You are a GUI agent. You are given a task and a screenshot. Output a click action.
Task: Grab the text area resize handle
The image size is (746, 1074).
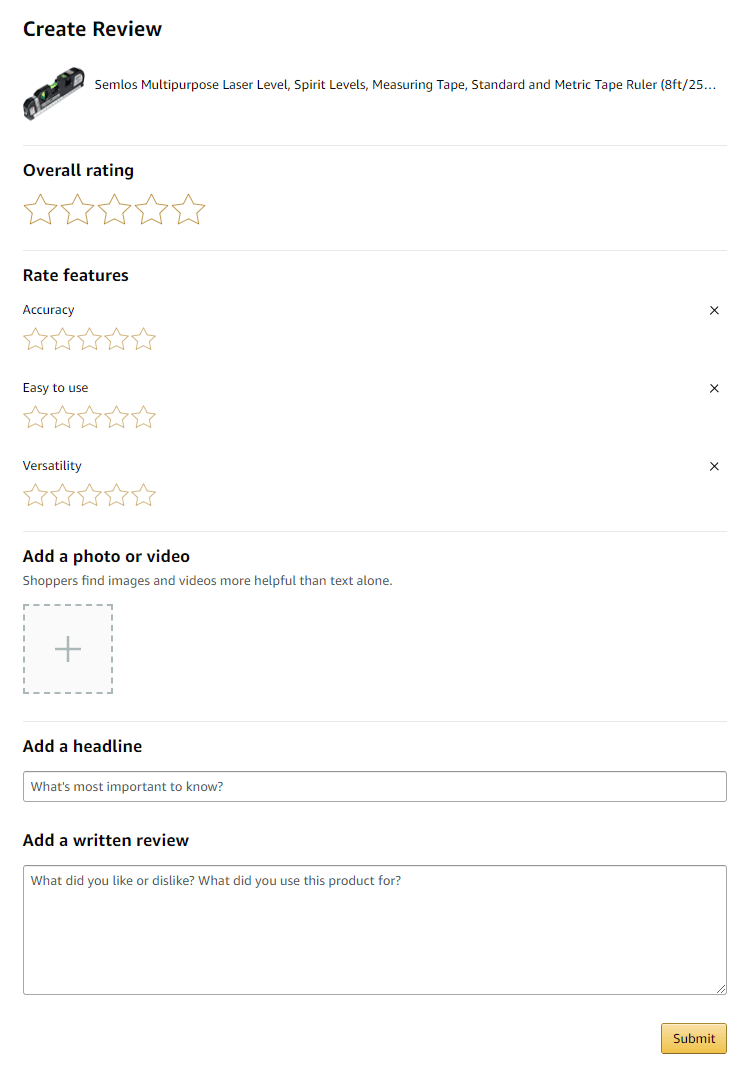point(721,989)
